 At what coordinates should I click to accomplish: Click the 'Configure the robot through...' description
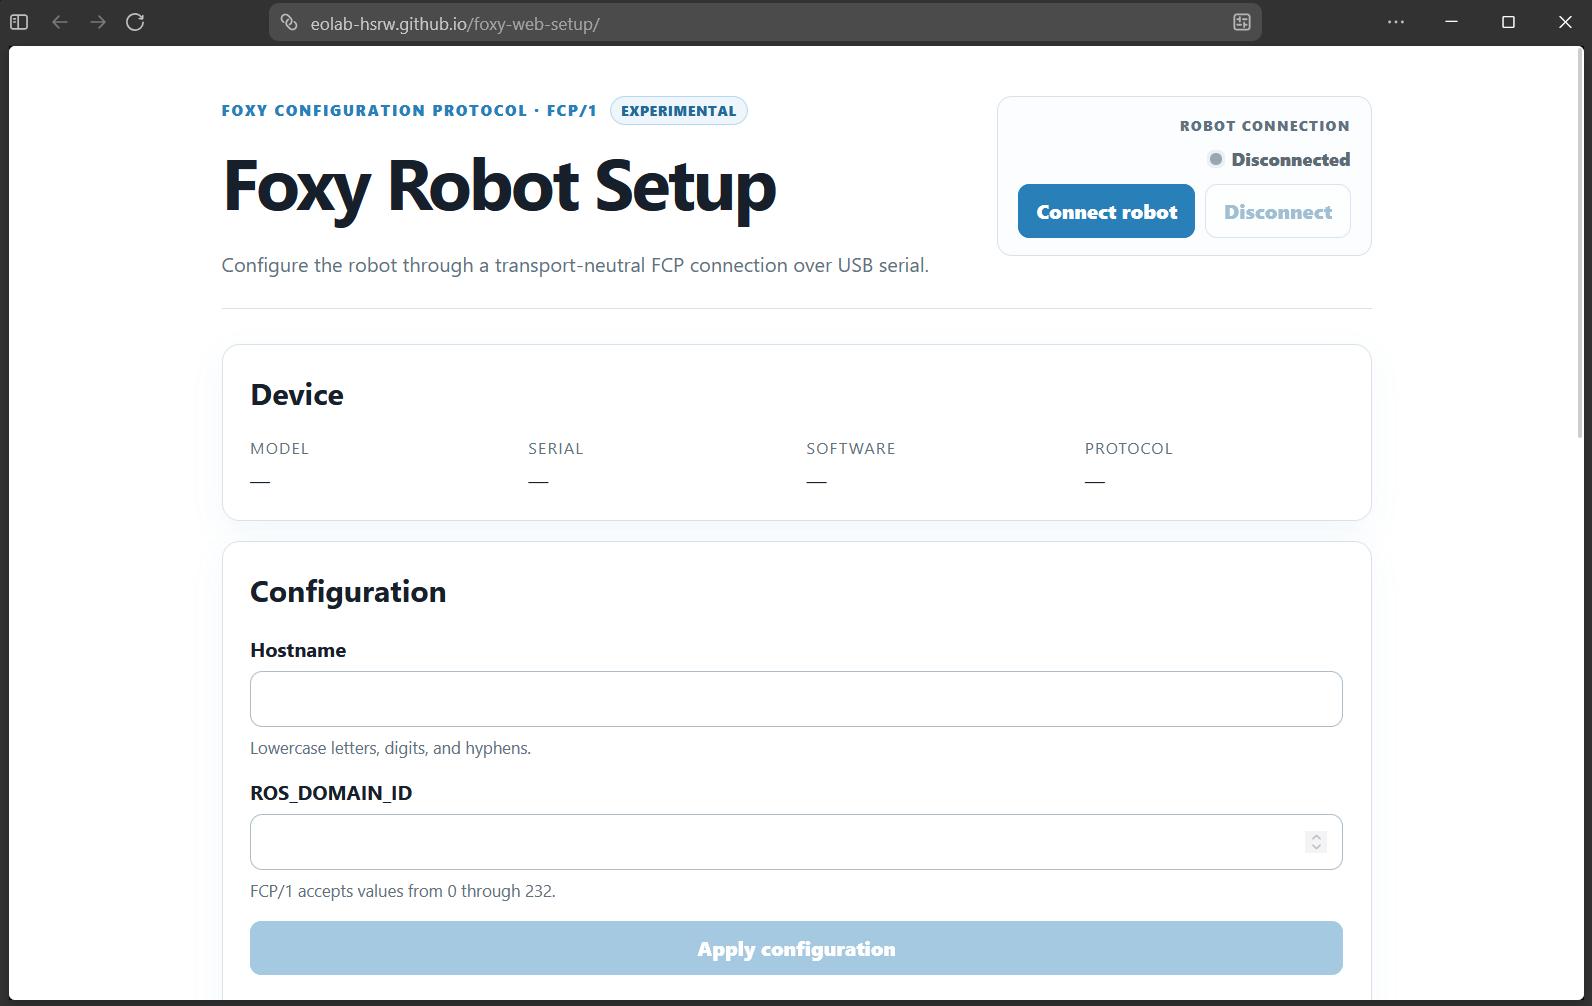[x=575, y=265]
